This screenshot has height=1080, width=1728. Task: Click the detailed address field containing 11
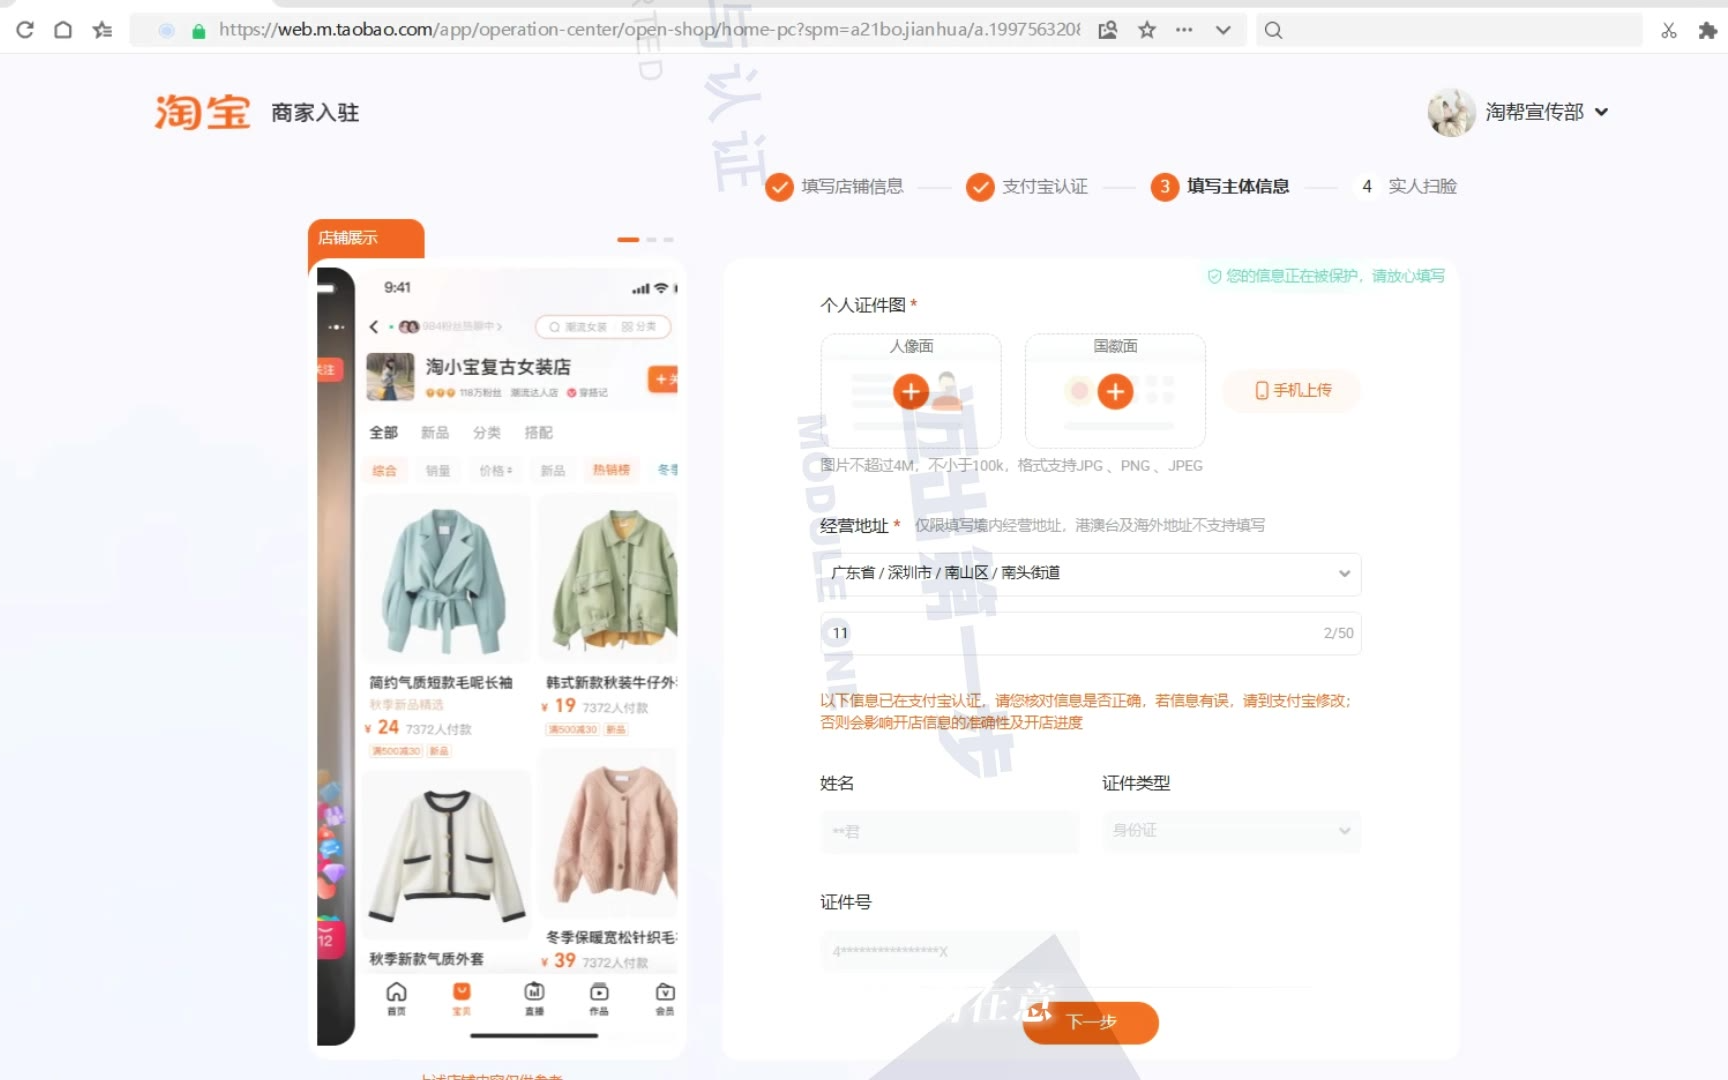(x=1090, y=633)
